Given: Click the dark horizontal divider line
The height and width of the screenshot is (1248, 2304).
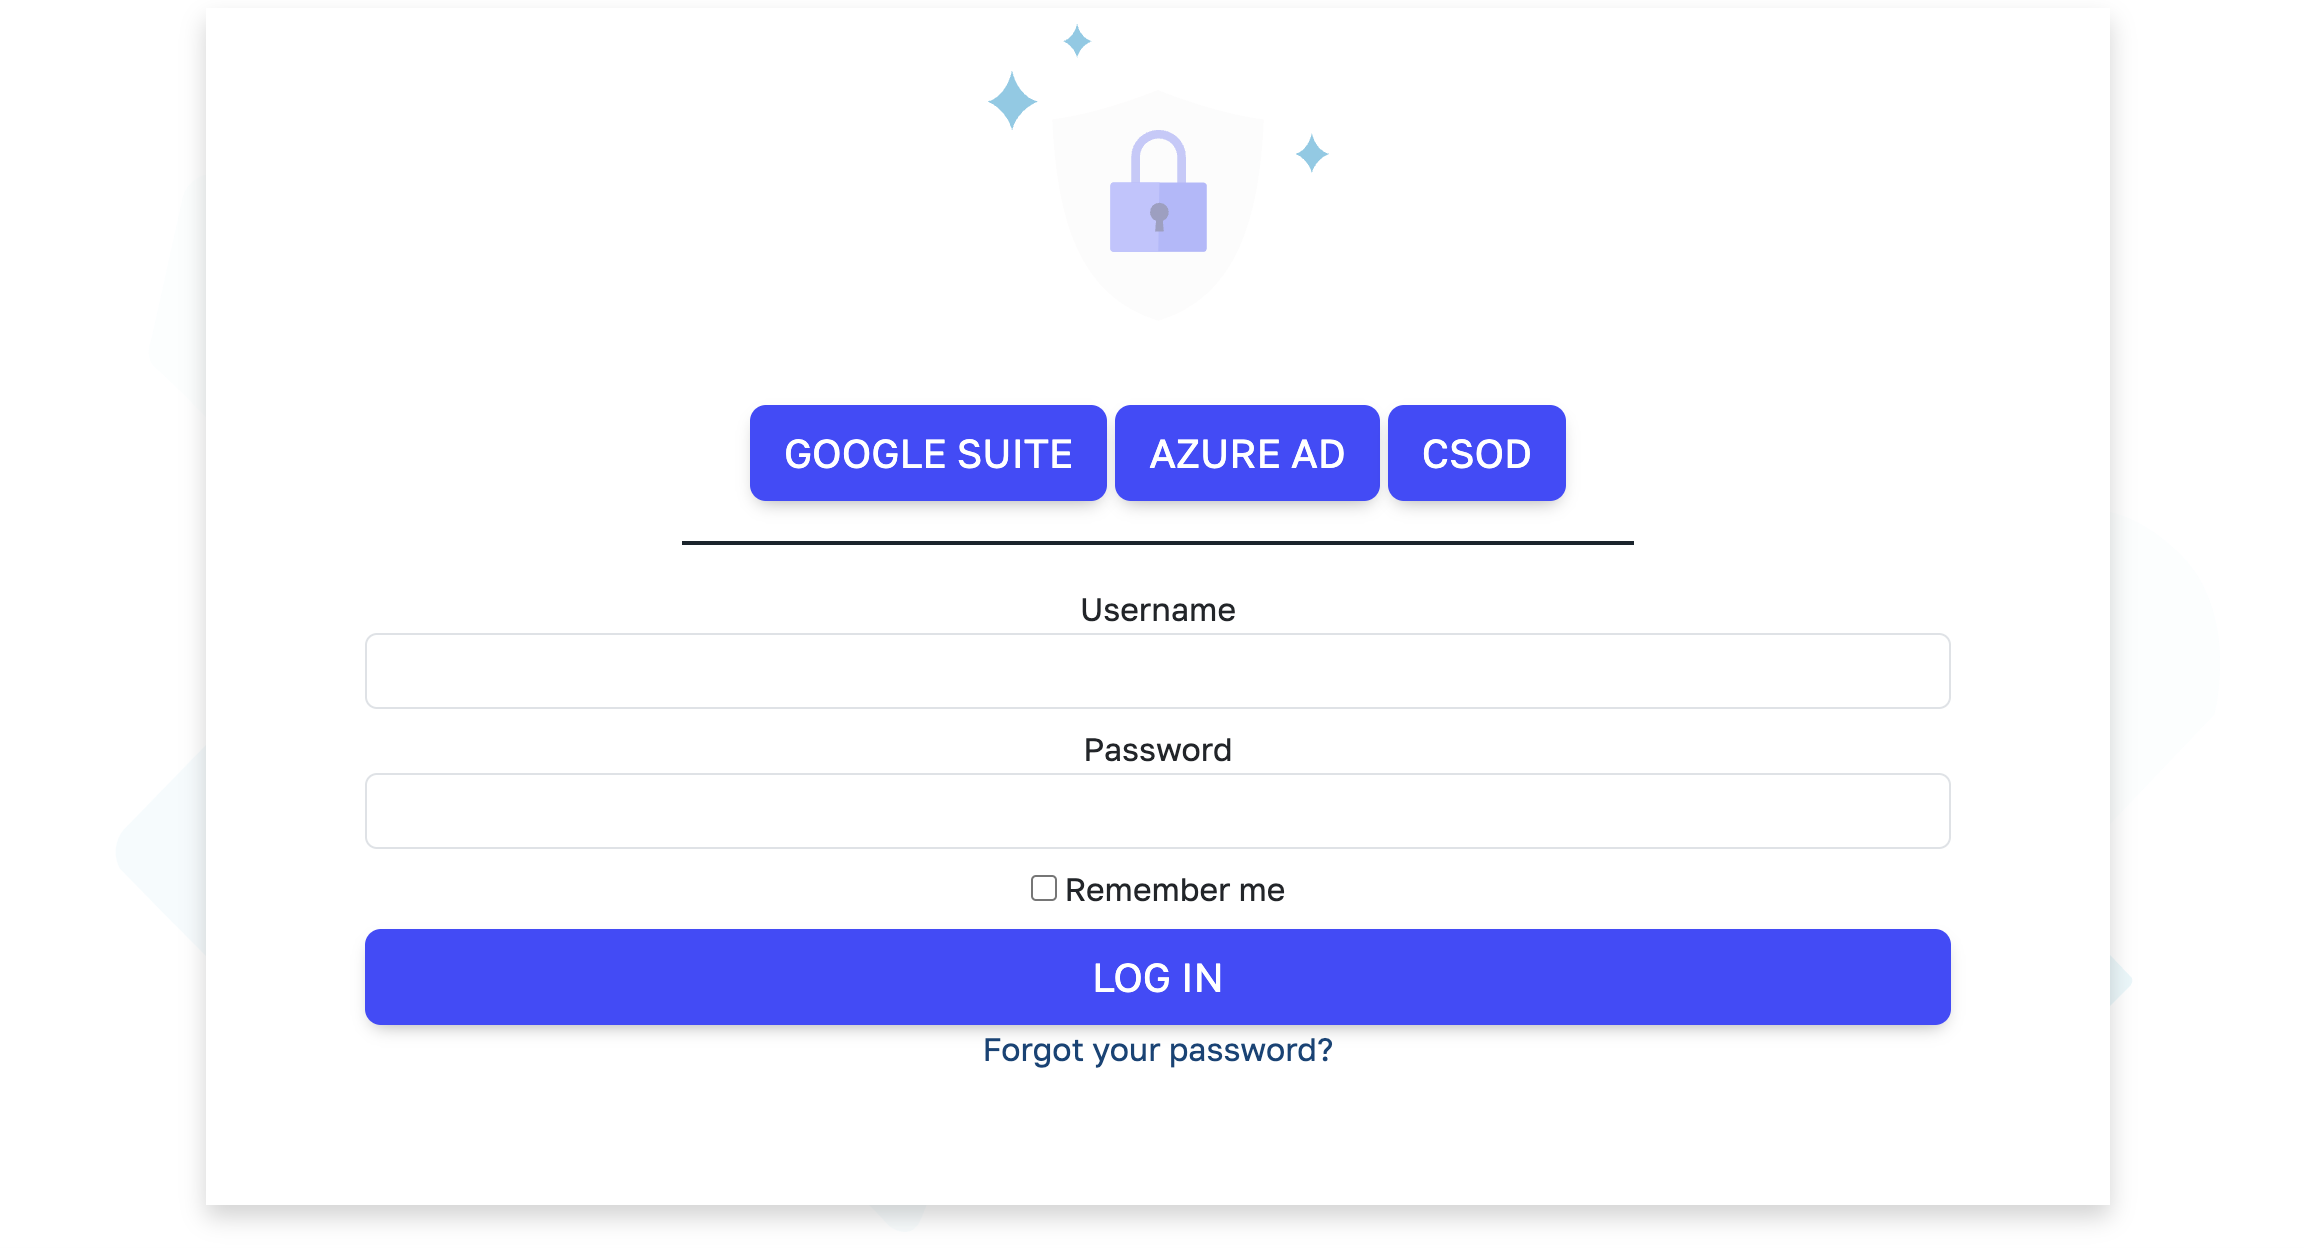Looking at the screenshot, I should pyautogui.click(x=1158, y=543).
